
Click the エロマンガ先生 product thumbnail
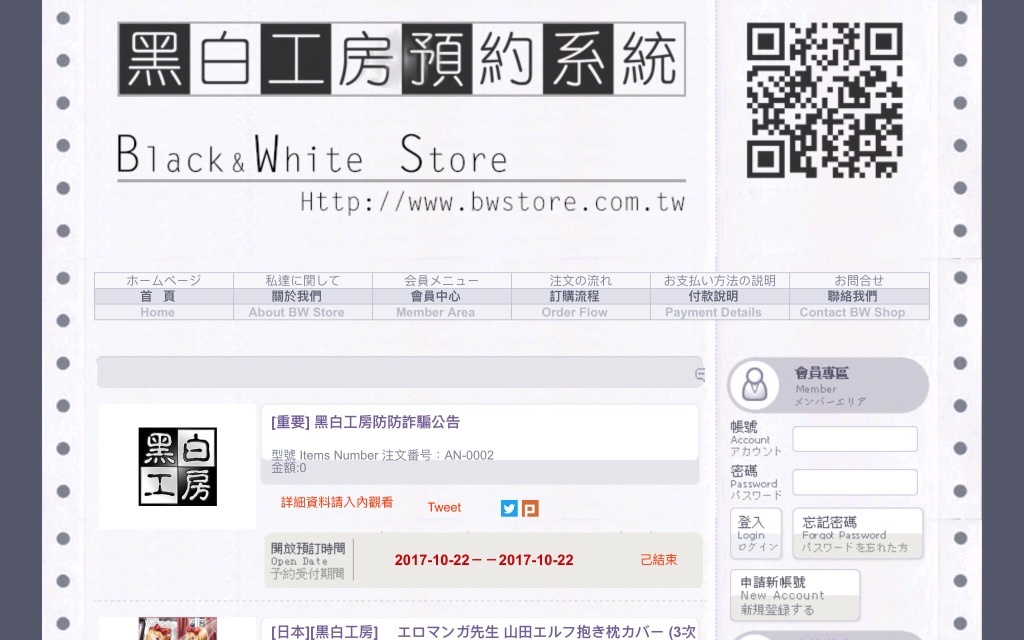178,628
